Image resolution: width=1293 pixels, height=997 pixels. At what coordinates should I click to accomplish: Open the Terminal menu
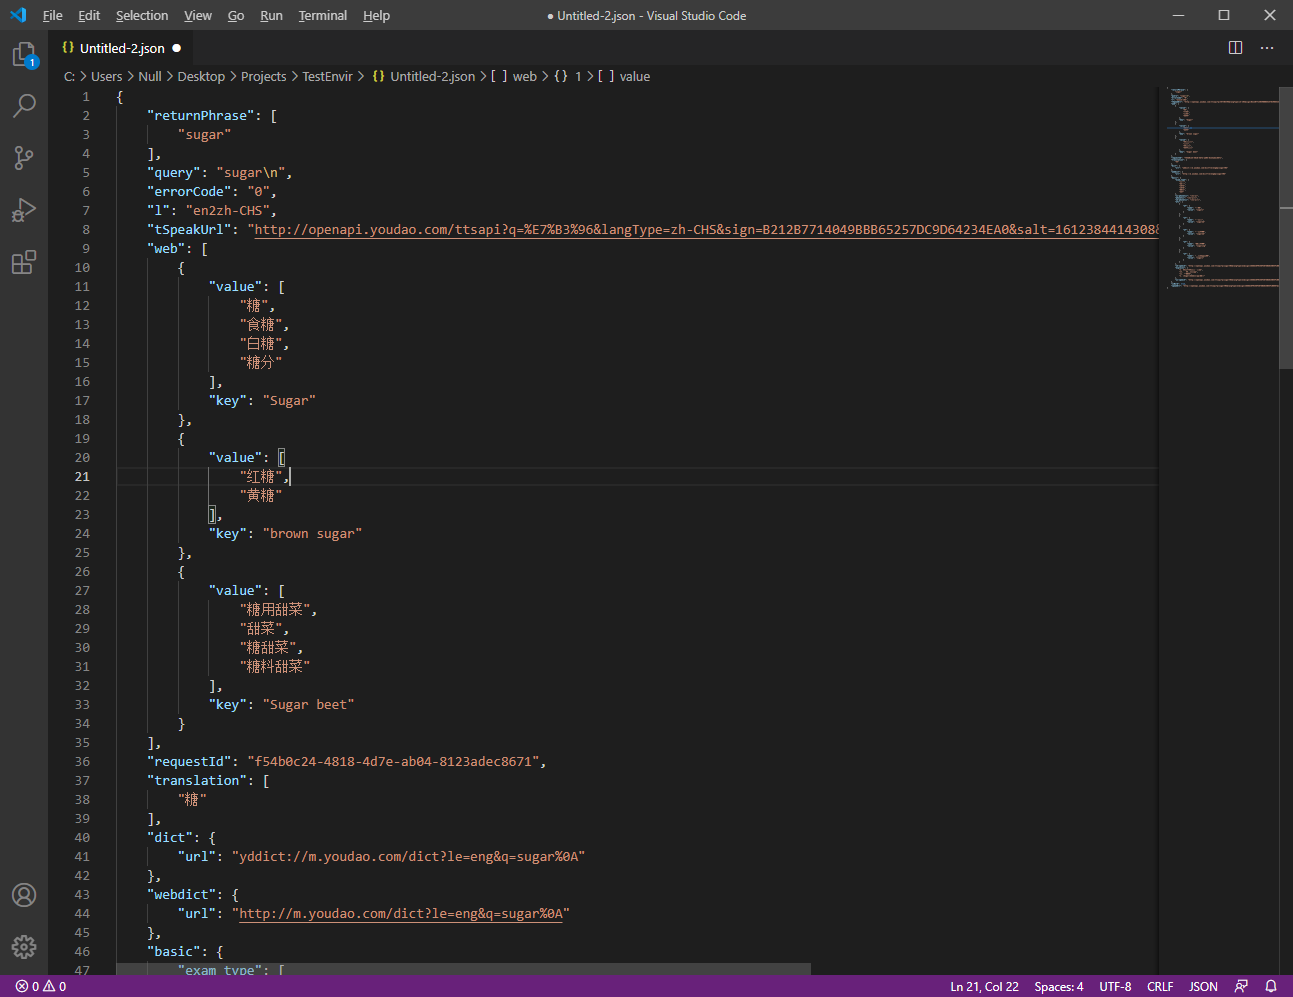(323, 15)
